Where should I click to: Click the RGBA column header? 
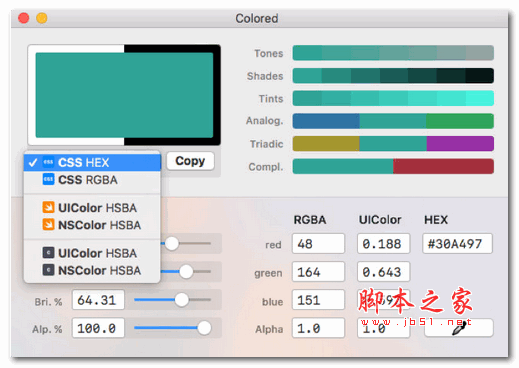pos(310,220)
